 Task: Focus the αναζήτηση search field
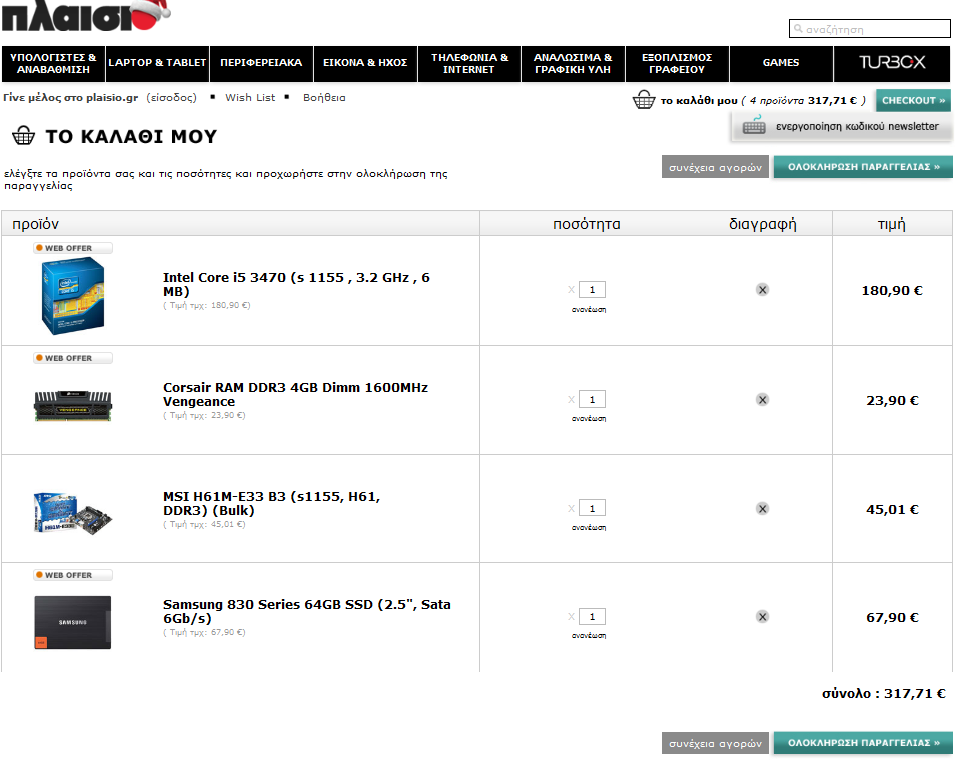(x=870, y=28)
